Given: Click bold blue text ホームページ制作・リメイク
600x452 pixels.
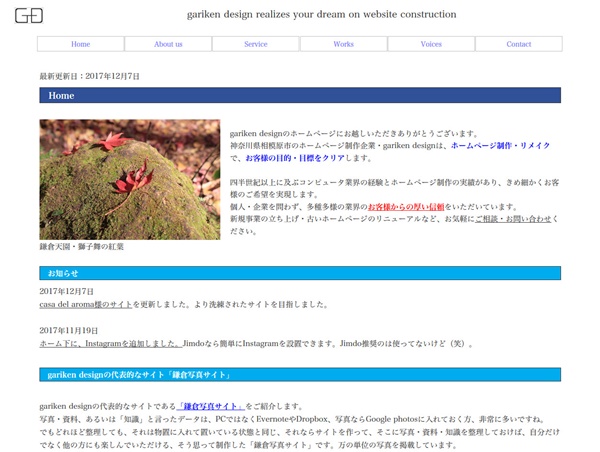Looking at the screenshot, I should pyautogui.click(x=501, y=146).
